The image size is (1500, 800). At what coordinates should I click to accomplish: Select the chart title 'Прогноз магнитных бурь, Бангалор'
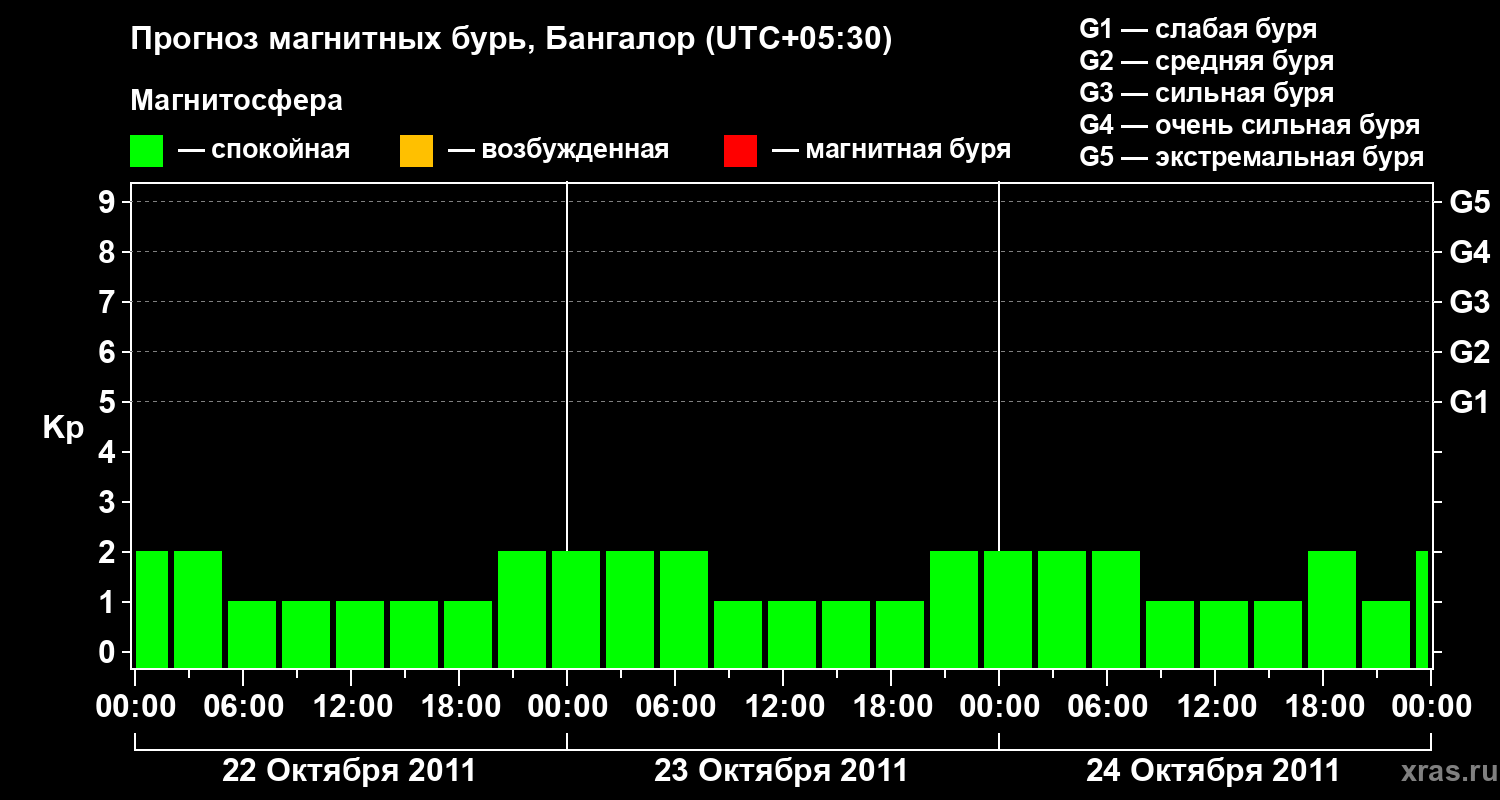[x=413, y=40]
